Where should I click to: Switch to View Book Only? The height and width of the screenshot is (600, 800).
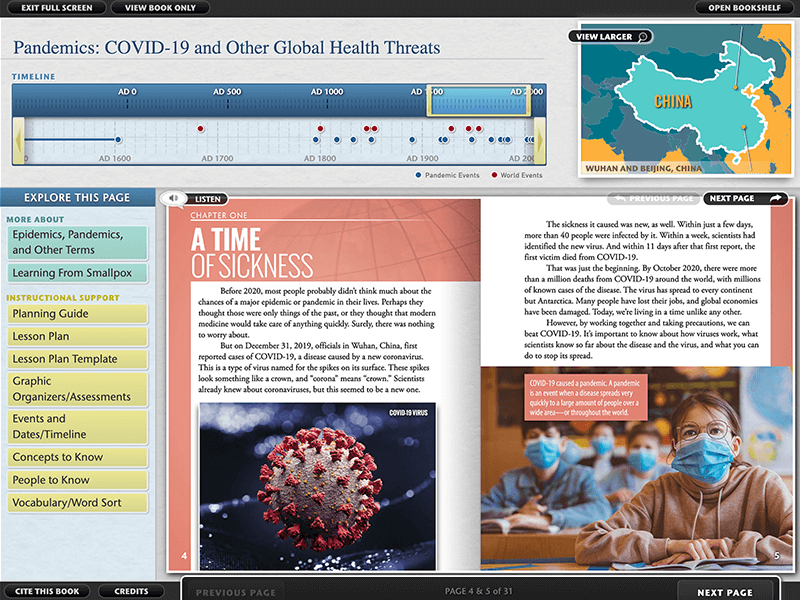point(160,8)
